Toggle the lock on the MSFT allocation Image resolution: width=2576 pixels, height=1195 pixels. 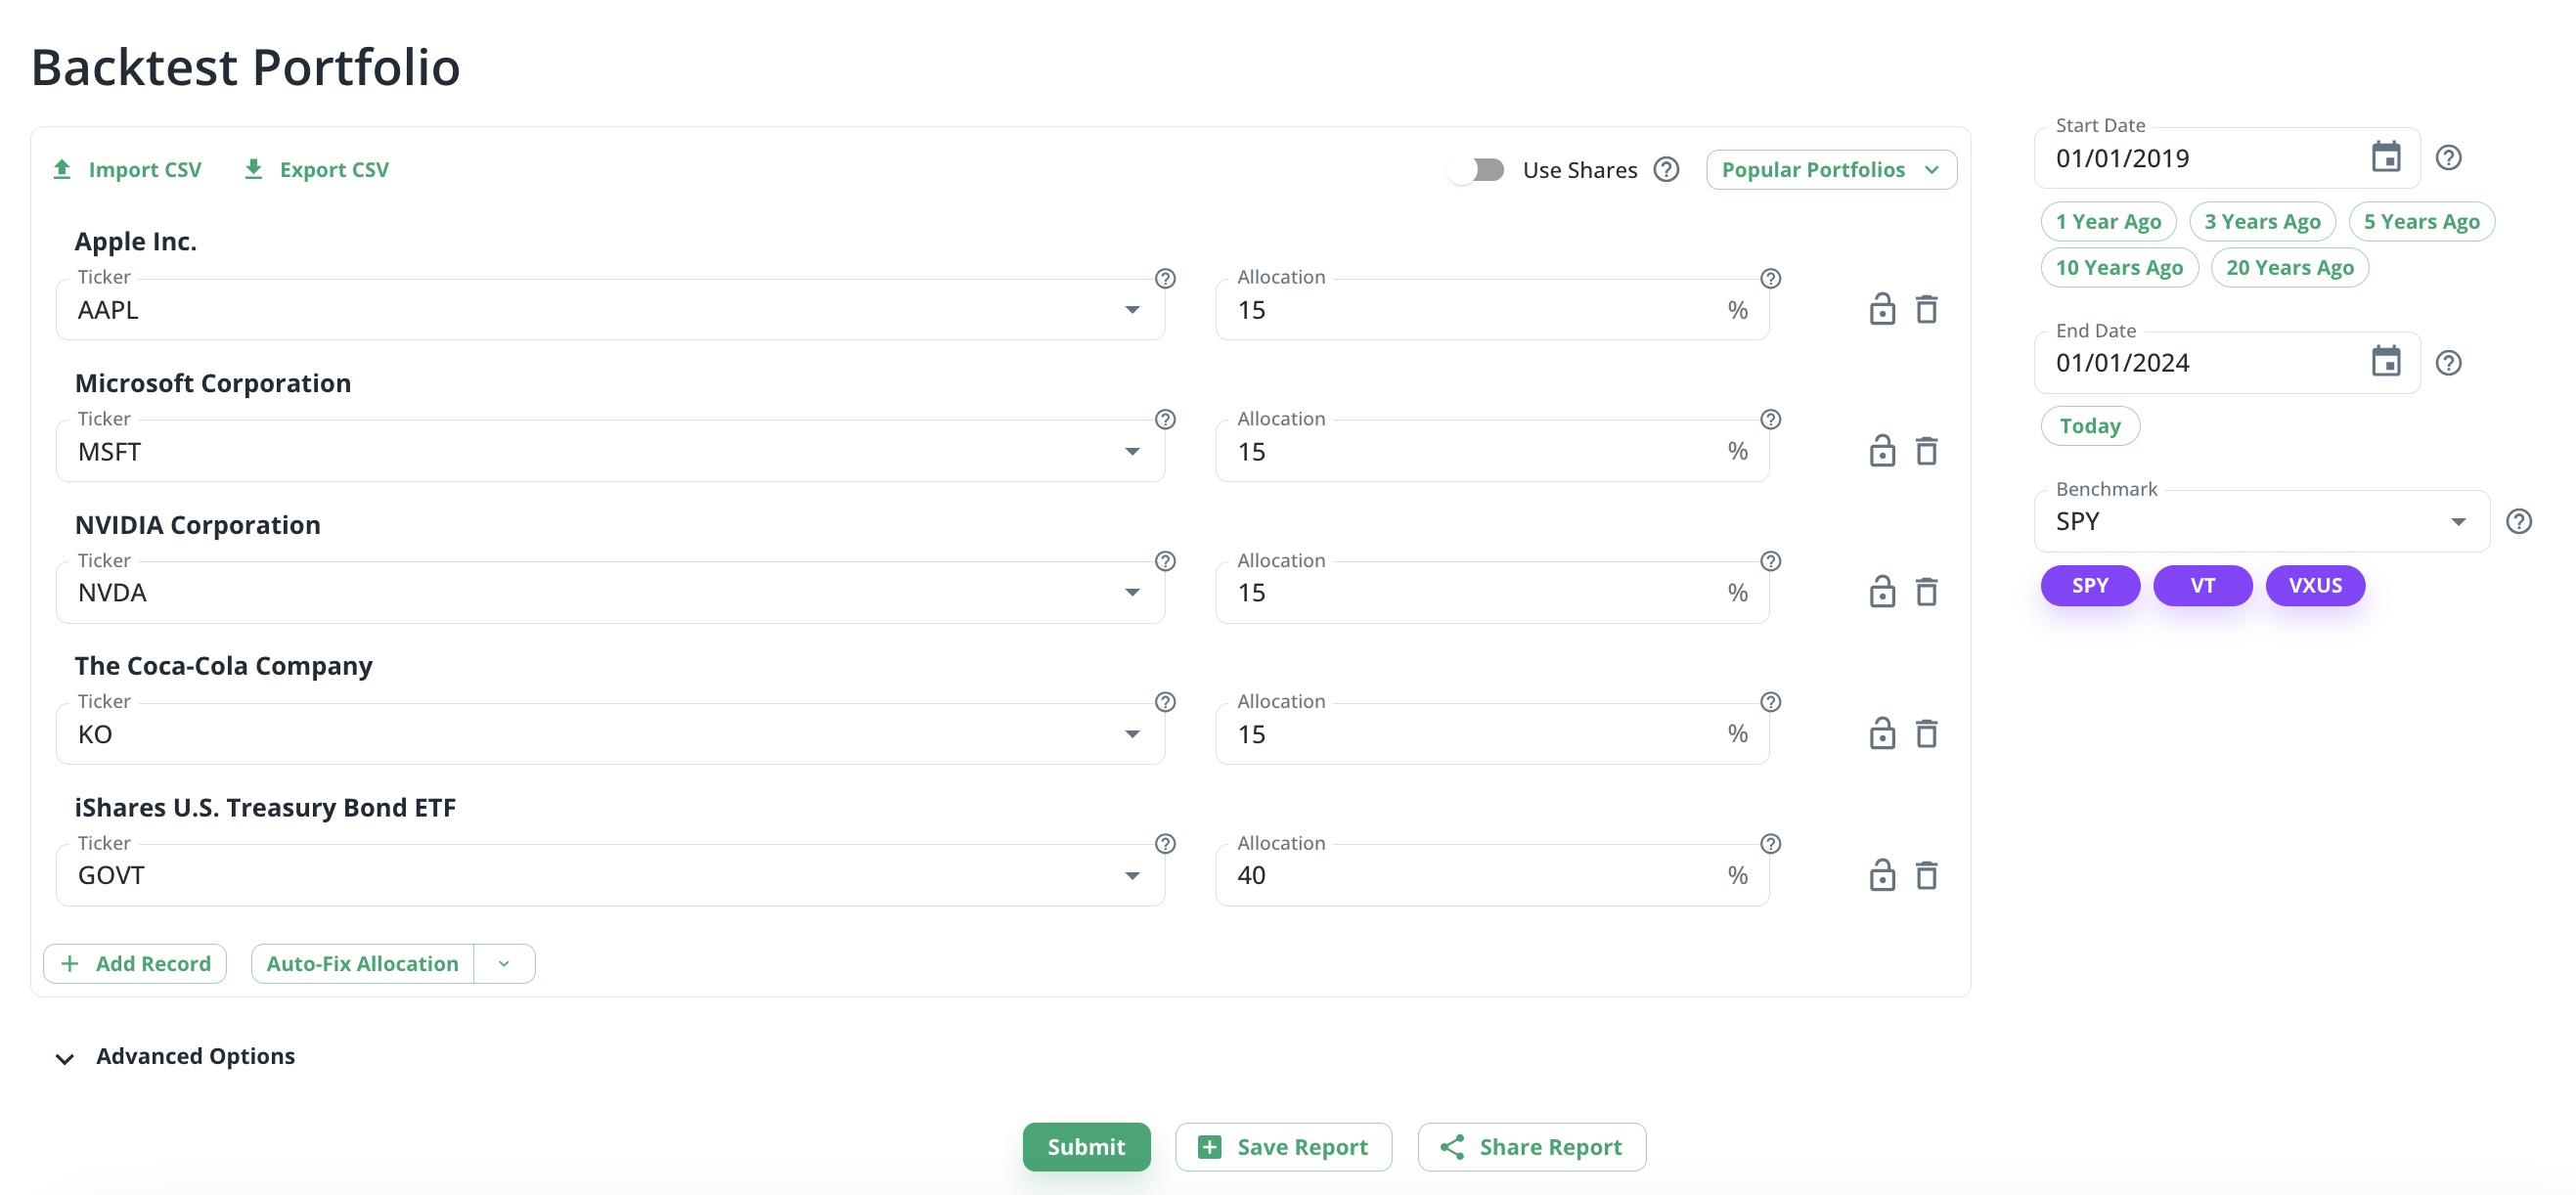(x=1882, y=450)
